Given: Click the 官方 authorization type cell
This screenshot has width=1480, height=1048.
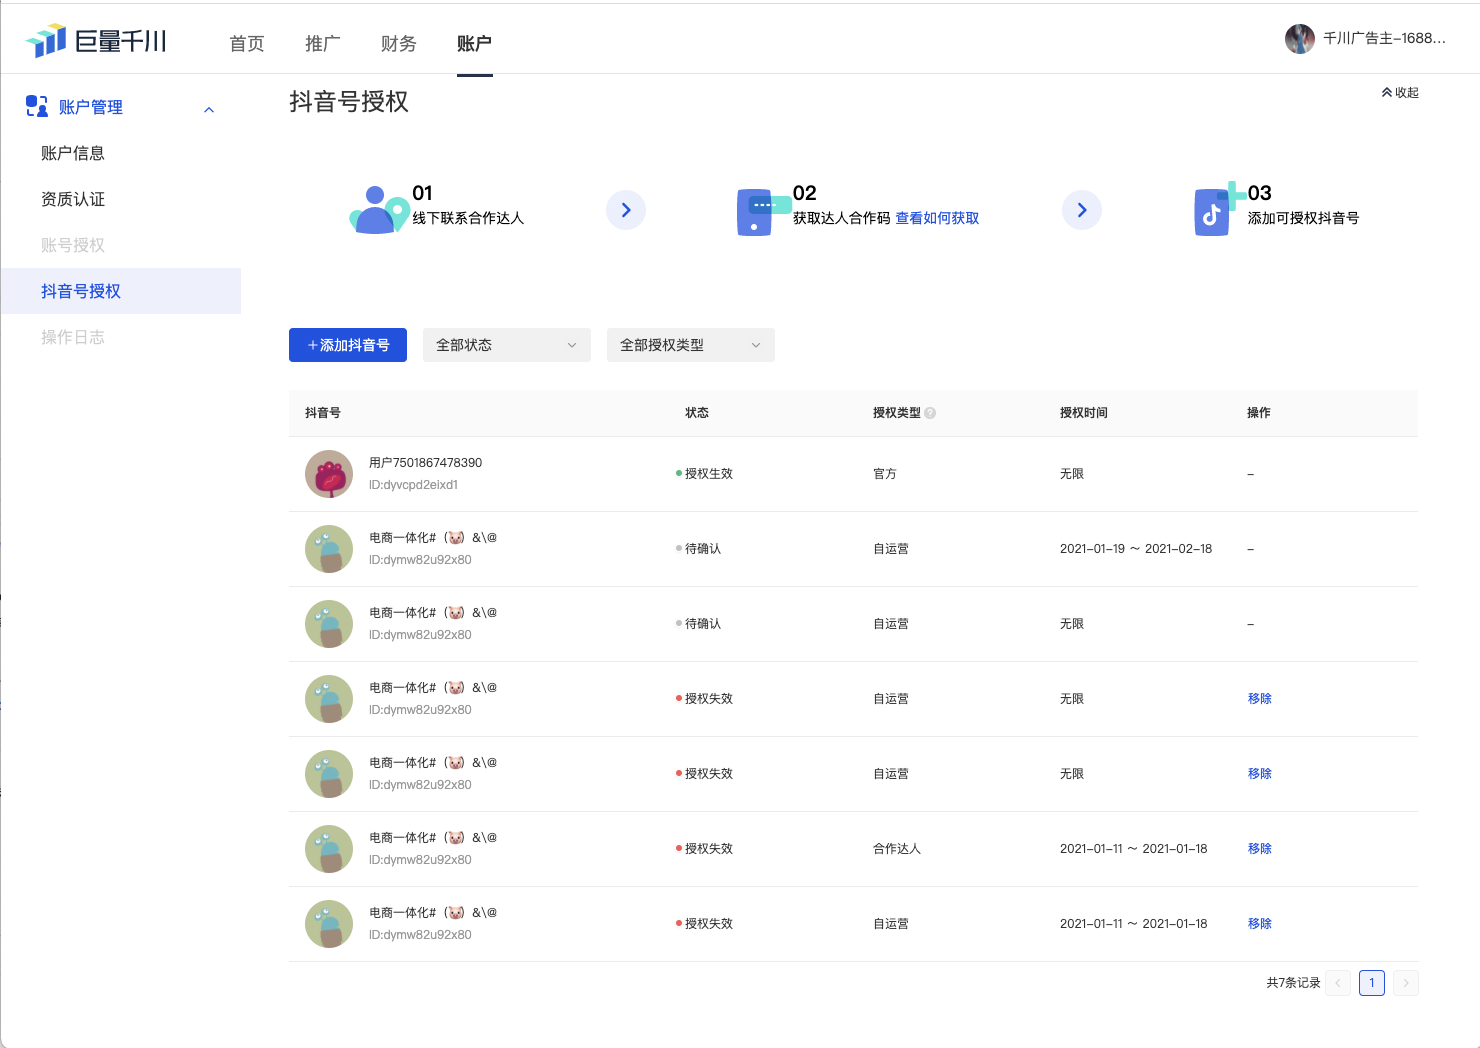Looking at the screenshot, I should [885, 474].
